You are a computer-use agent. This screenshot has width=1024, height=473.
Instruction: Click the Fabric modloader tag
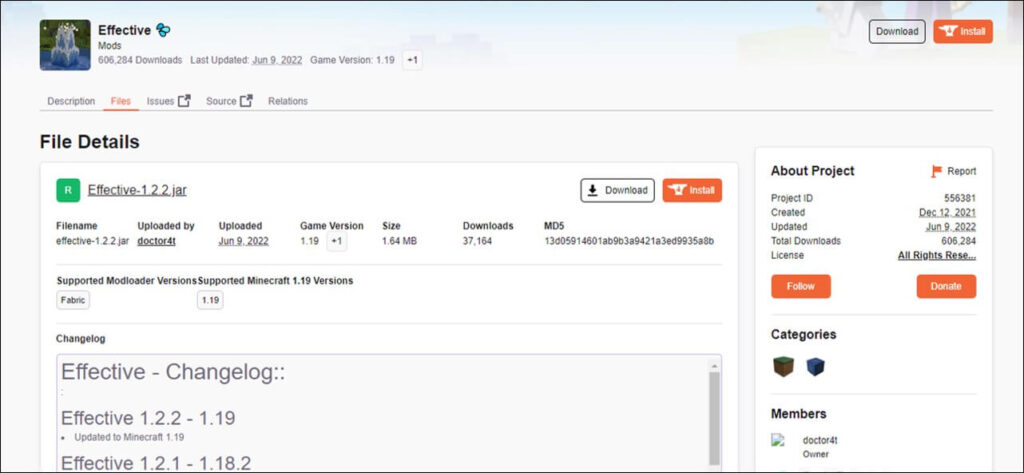72,300
